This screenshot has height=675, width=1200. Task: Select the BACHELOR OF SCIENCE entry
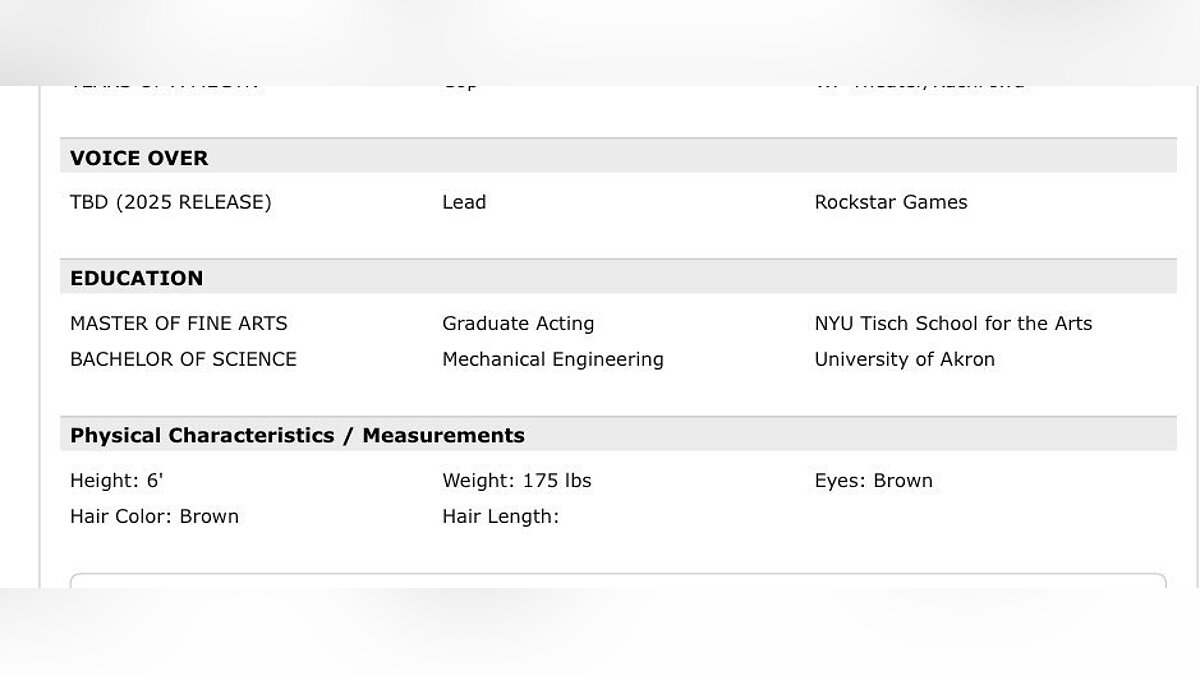point(183,359)
